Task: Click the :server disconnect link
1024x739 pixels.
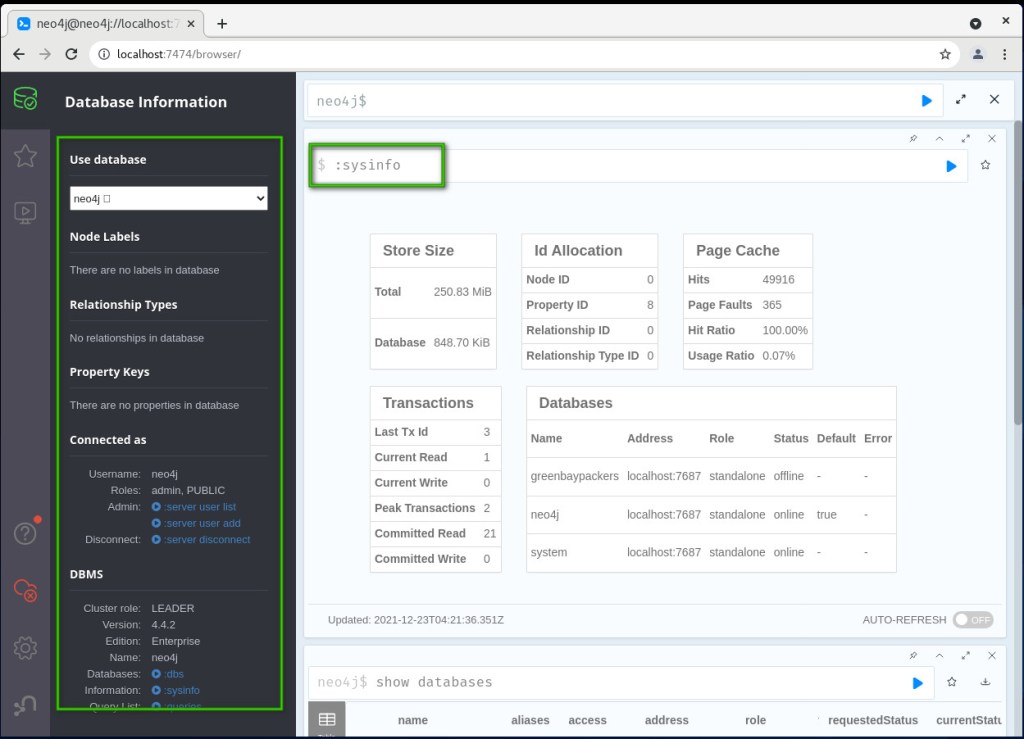Action: click(x=207, y=540)
